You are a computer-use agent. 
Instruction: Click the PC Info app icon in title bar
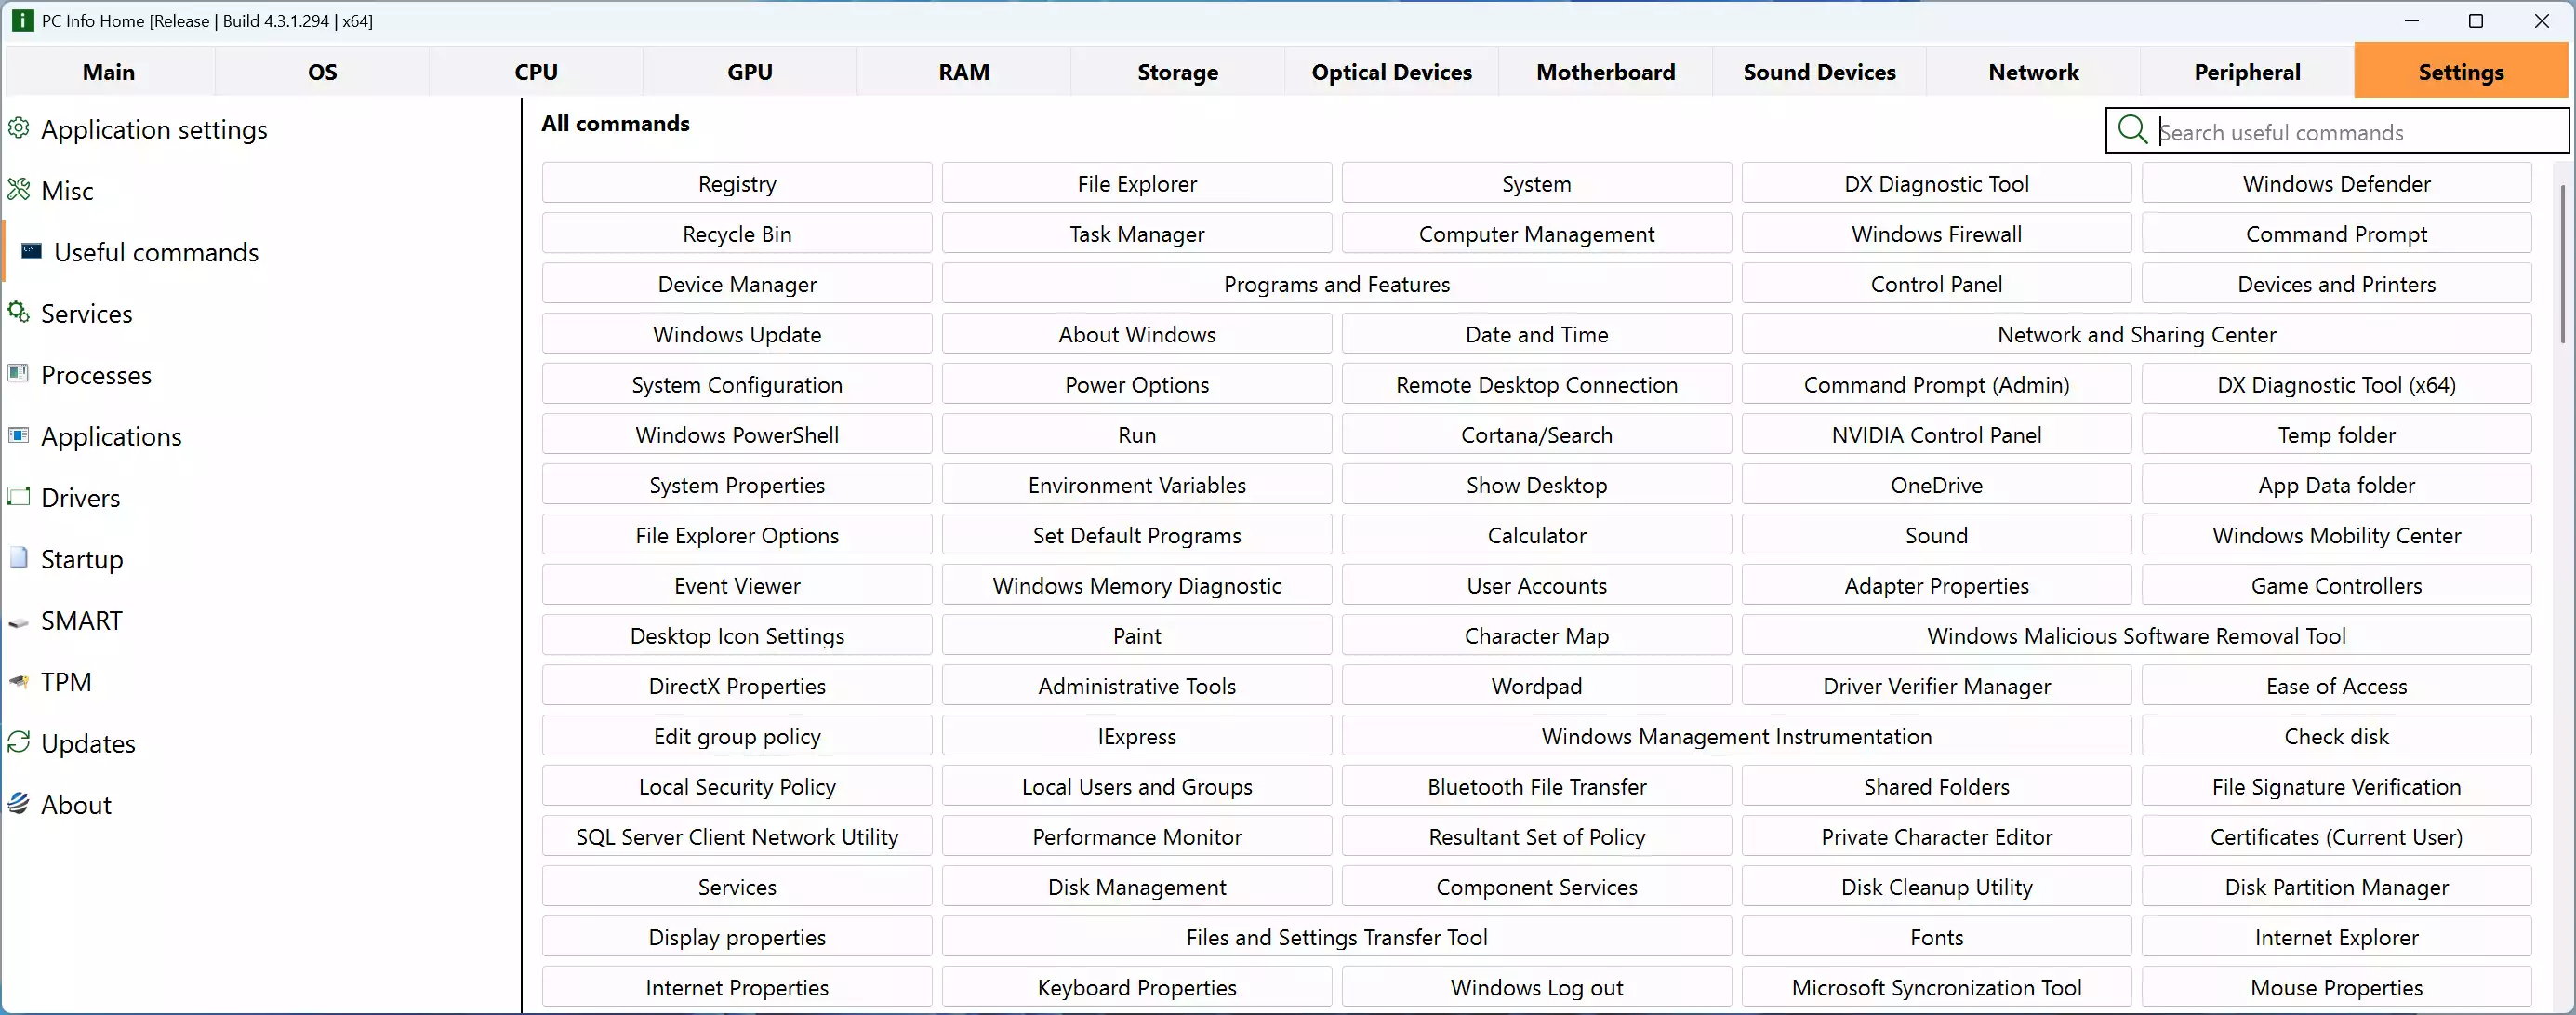click(x=22, y=20)
